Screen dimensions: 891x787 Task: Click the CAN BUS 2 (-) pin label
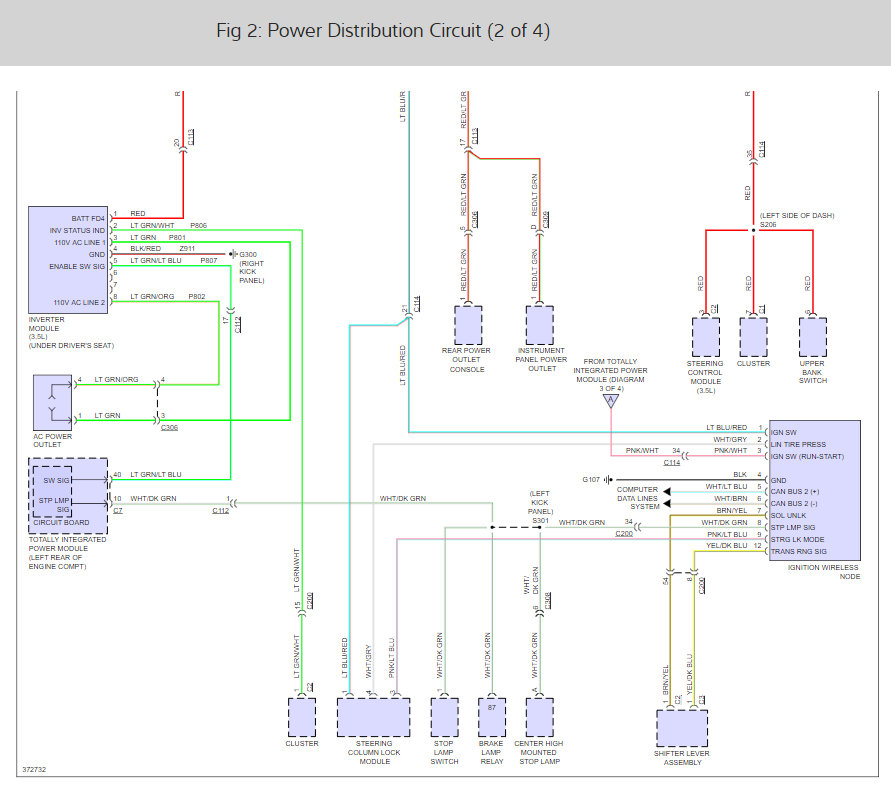click(794, 503)
